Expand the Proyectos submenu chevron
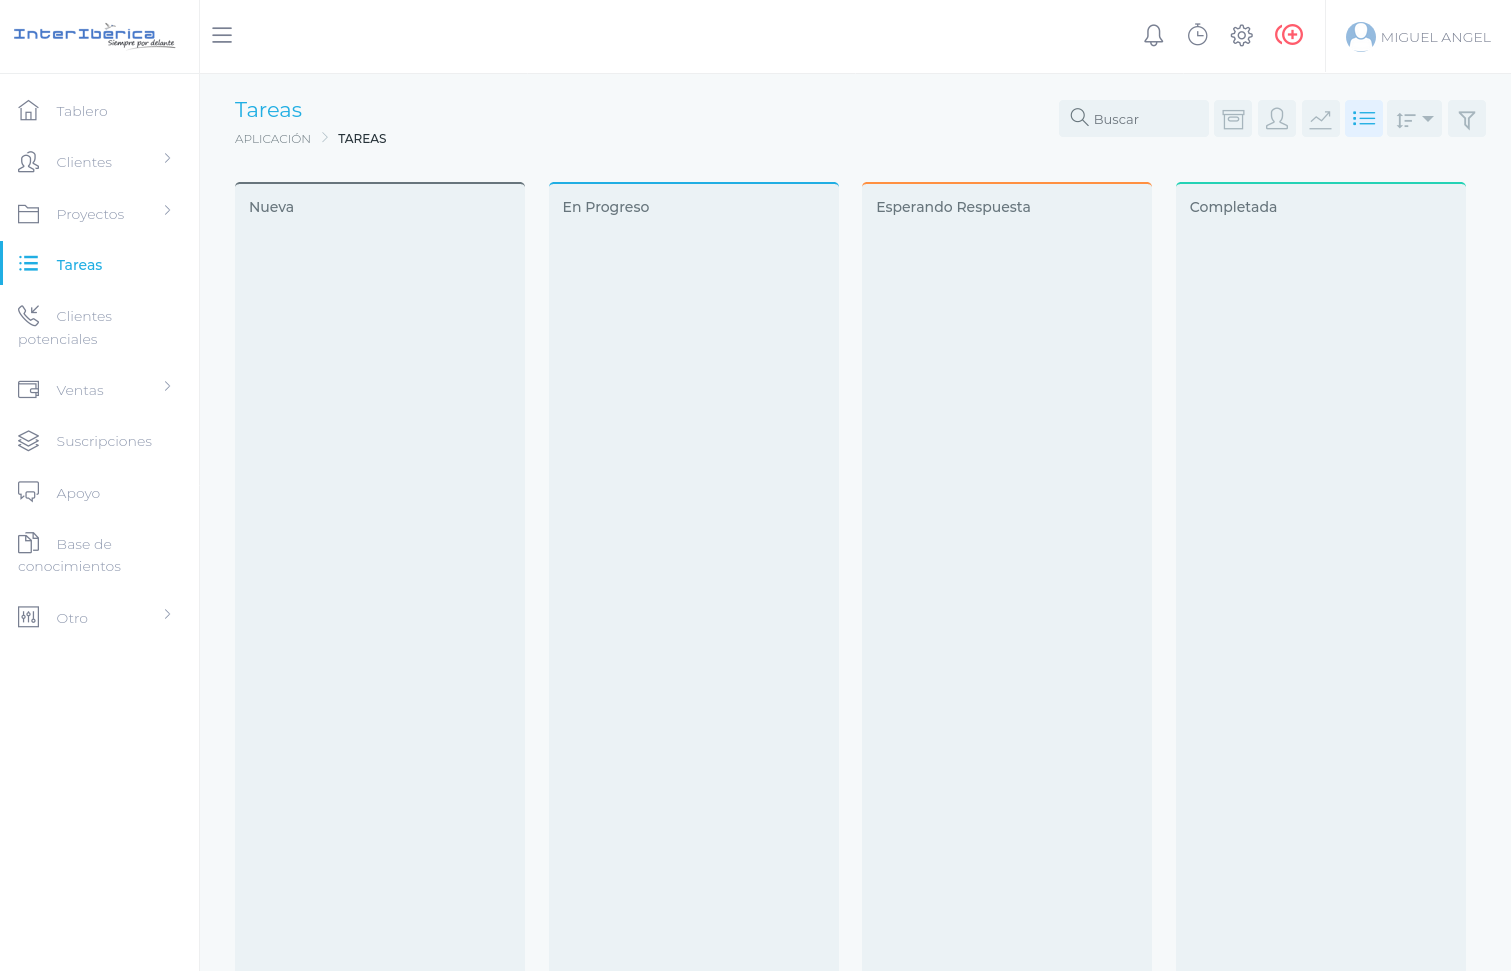The image size is (1511, 971). click(167, 210)
